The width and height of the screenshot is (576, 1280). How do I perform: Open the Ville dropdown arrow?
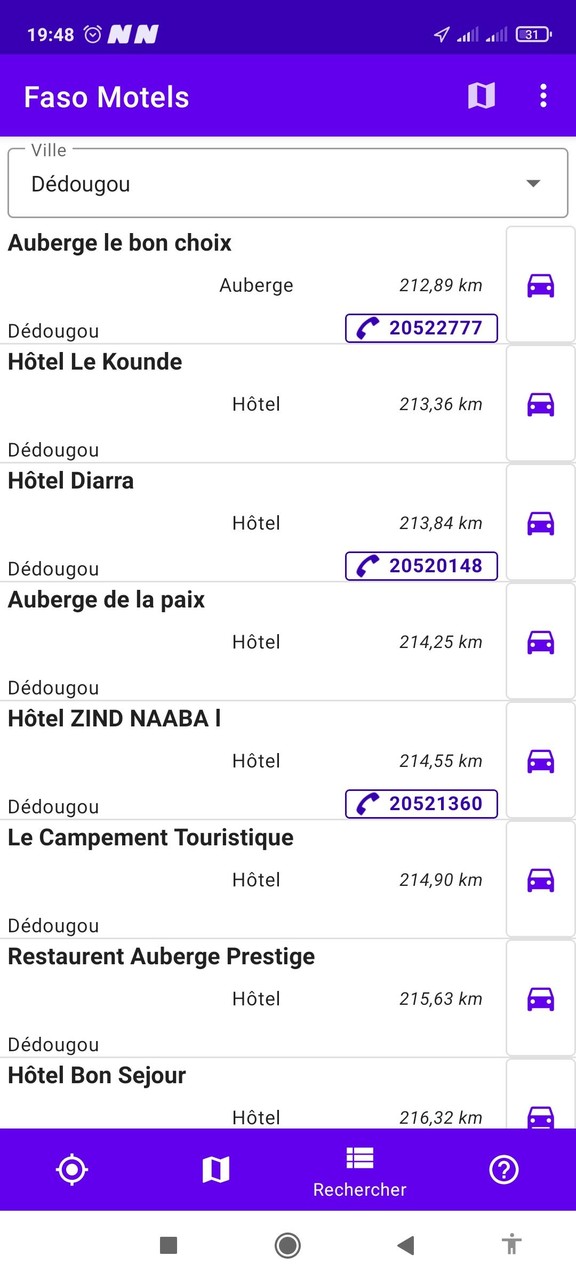[532, 183]
